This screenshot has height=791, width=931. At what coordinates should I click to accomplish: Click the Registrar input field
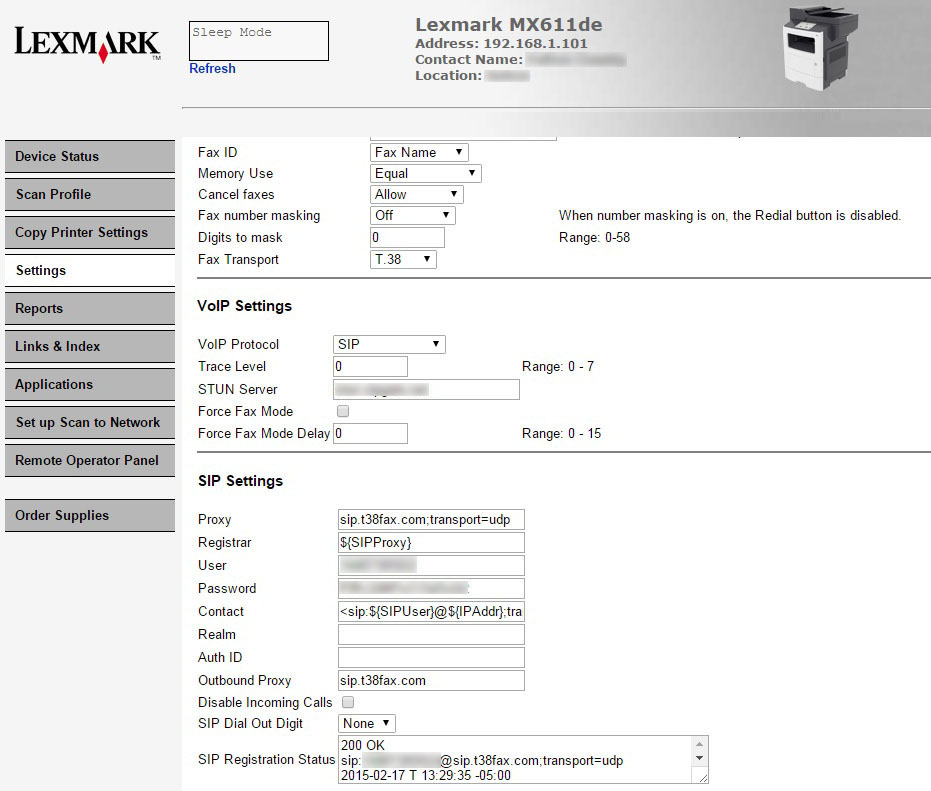coord(431,543)
